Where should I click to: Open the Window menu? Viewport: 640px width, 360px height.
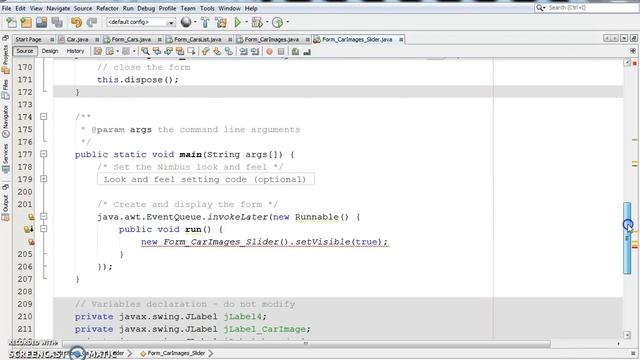tap(229, 8)
